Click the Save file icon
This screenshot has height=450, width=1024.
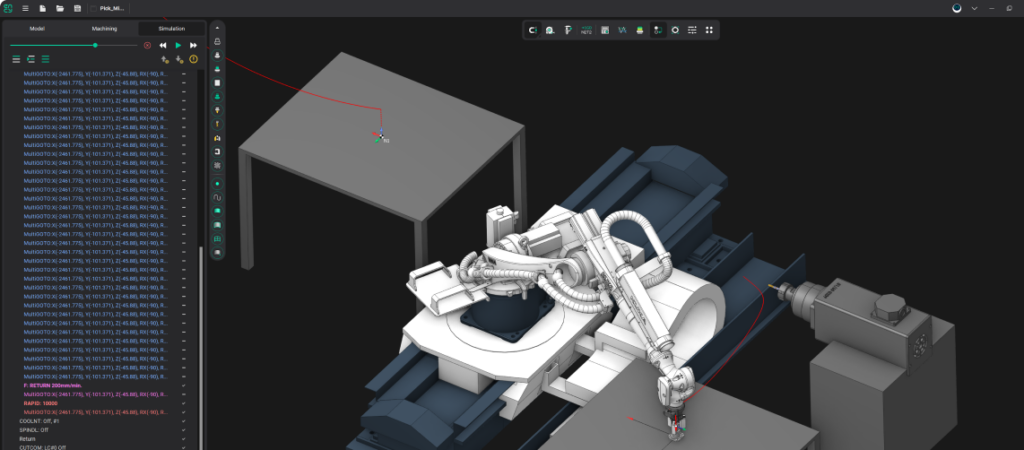(x=77, y=8)
